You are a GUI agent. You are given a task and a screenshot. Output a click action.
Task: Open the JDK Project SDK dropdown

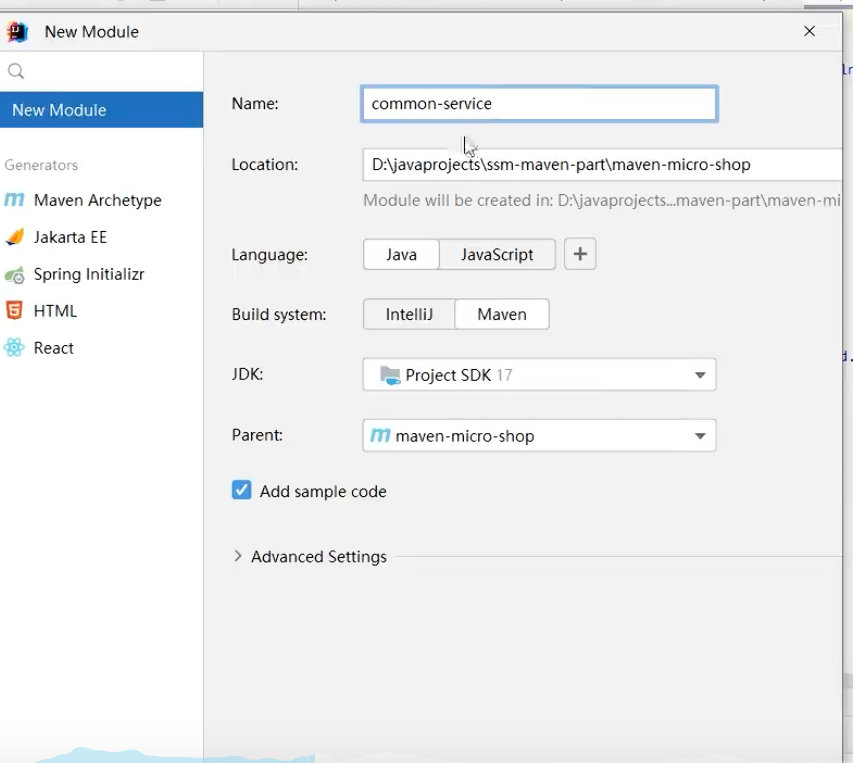(539, 375)
